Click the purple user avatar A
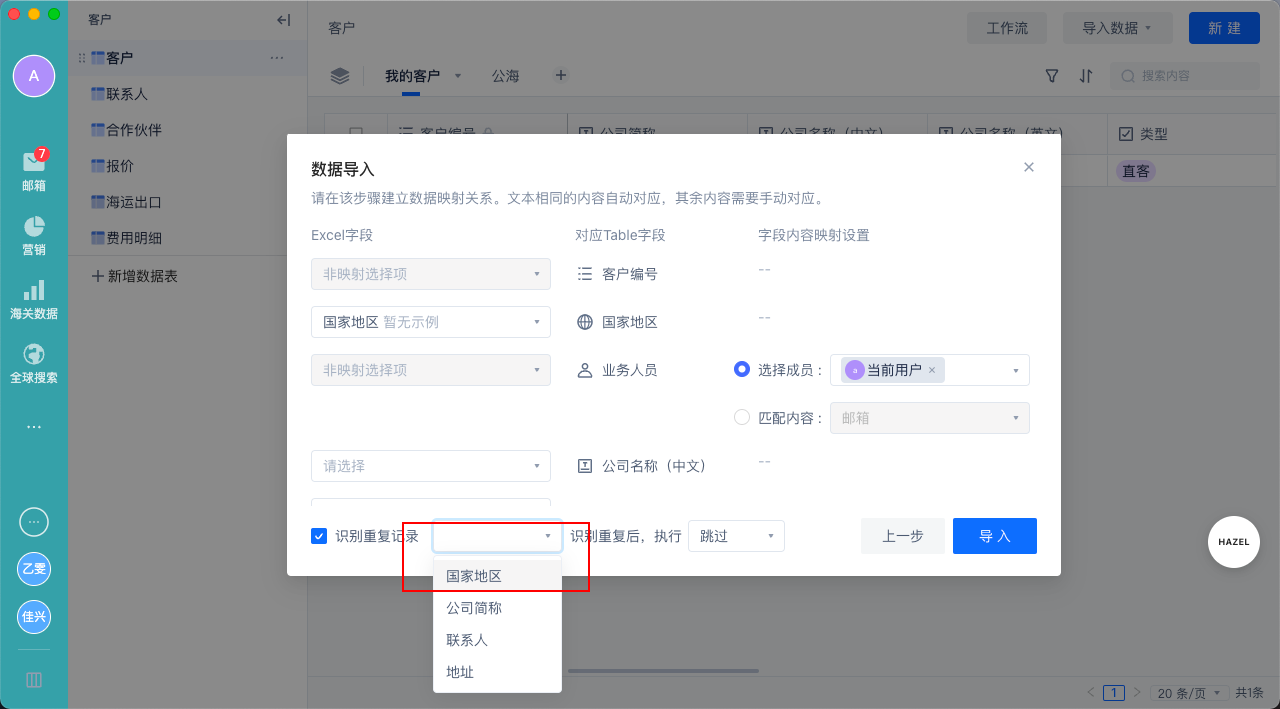 [34, 76]
